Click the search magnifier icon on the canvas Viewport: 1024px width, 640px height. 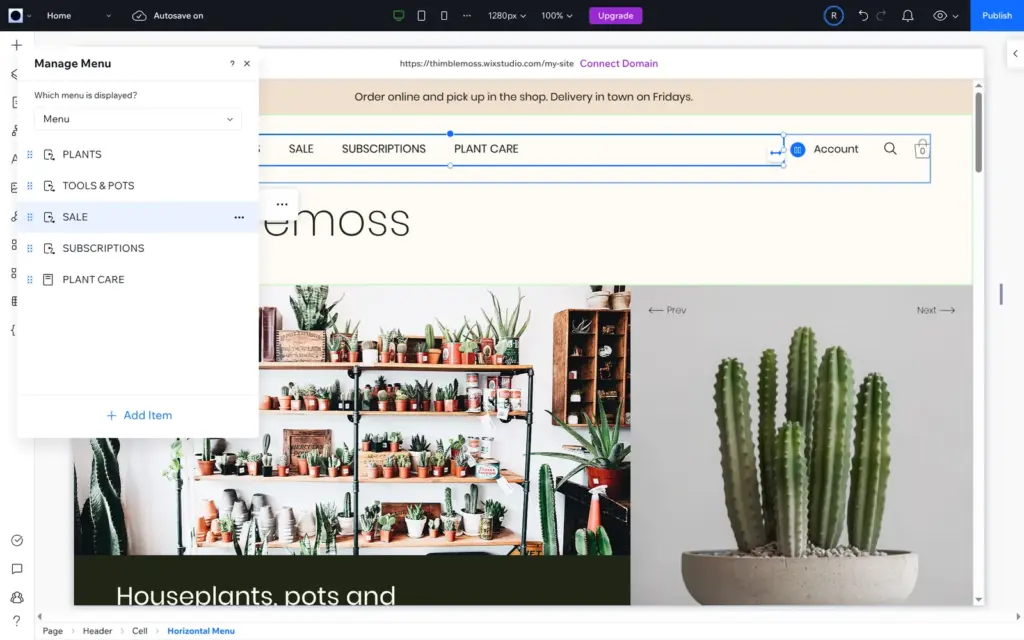[890, 149]
